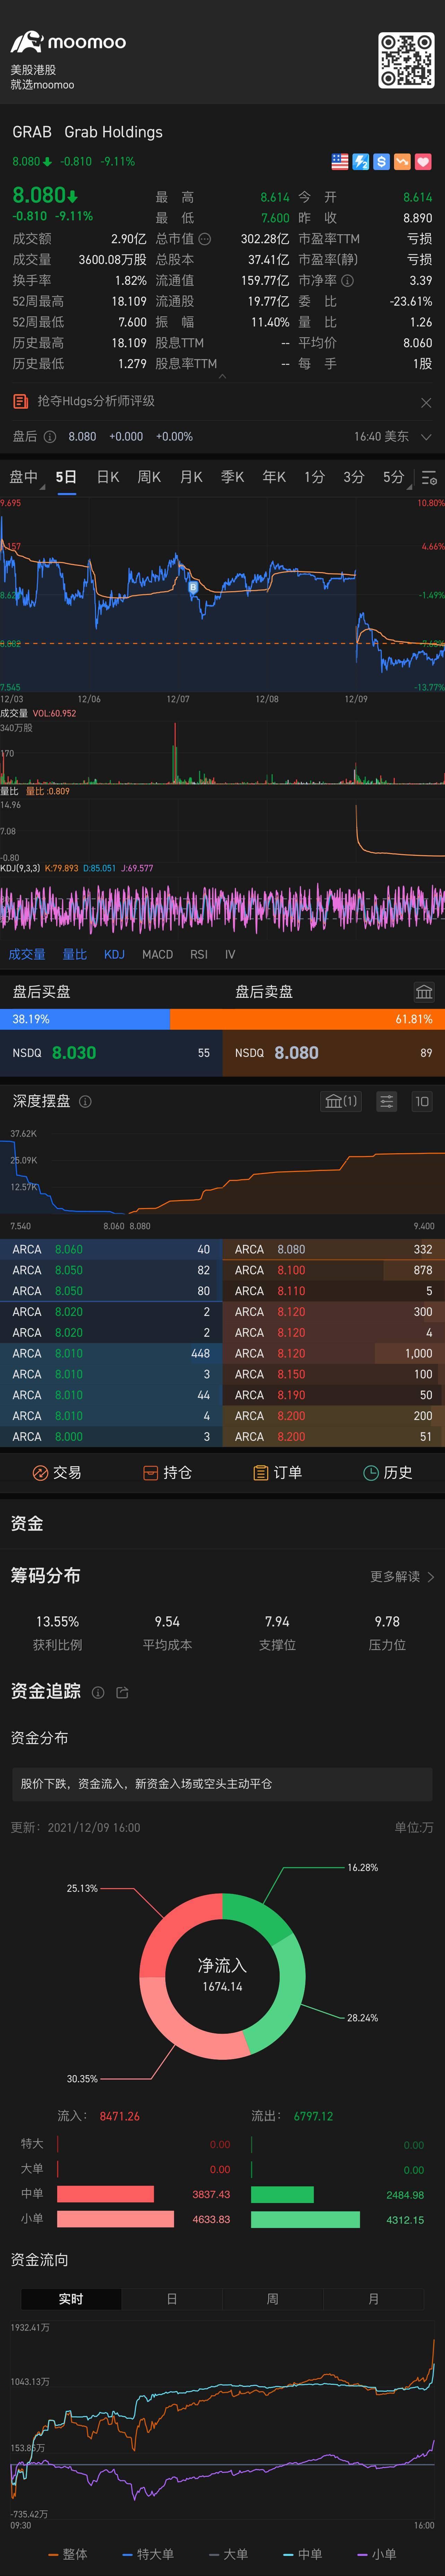The width and height of the screenshot is (445, 2576).
Task: Toggle the RSI indicator
Action: click(199, 954)
